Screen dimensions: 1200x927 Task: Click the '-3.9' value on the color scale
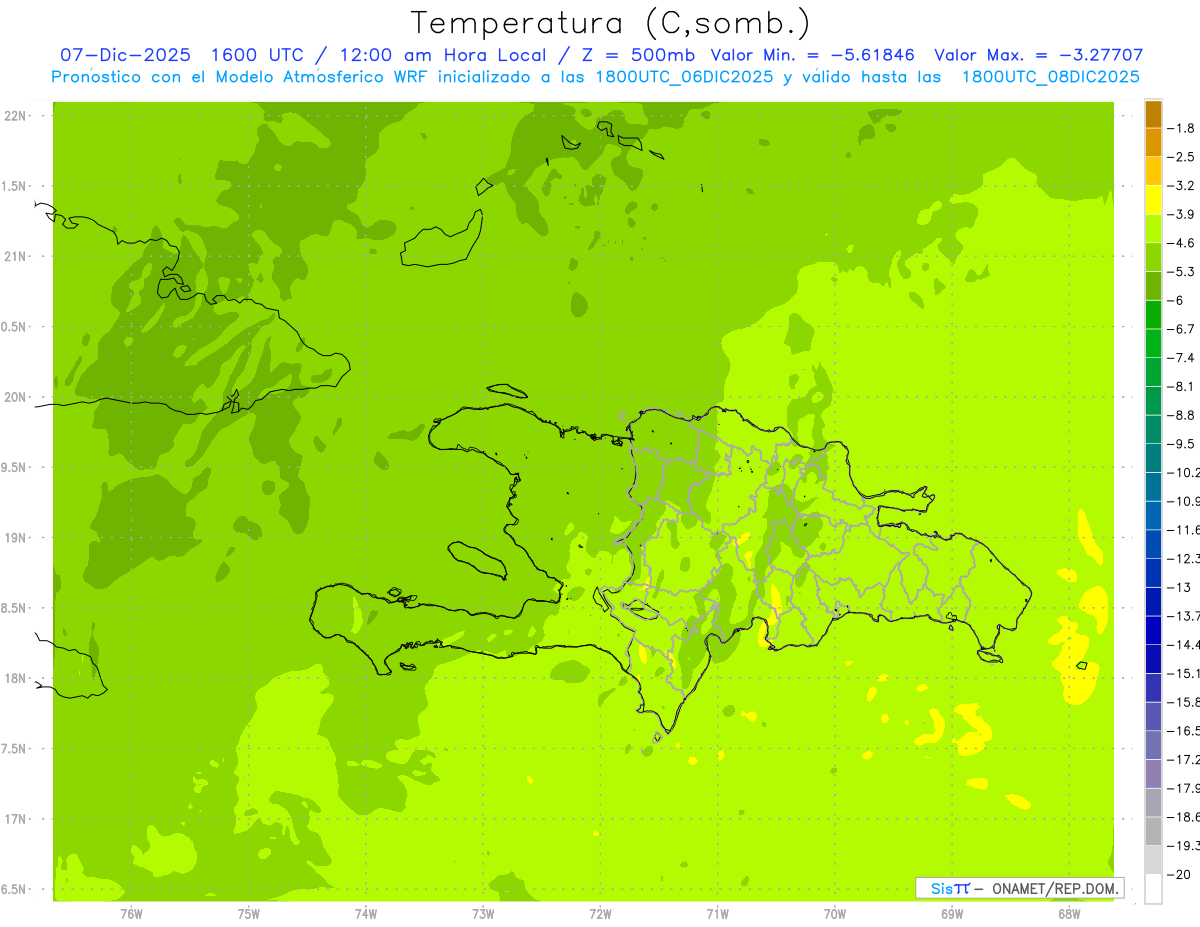point(1181,214)
